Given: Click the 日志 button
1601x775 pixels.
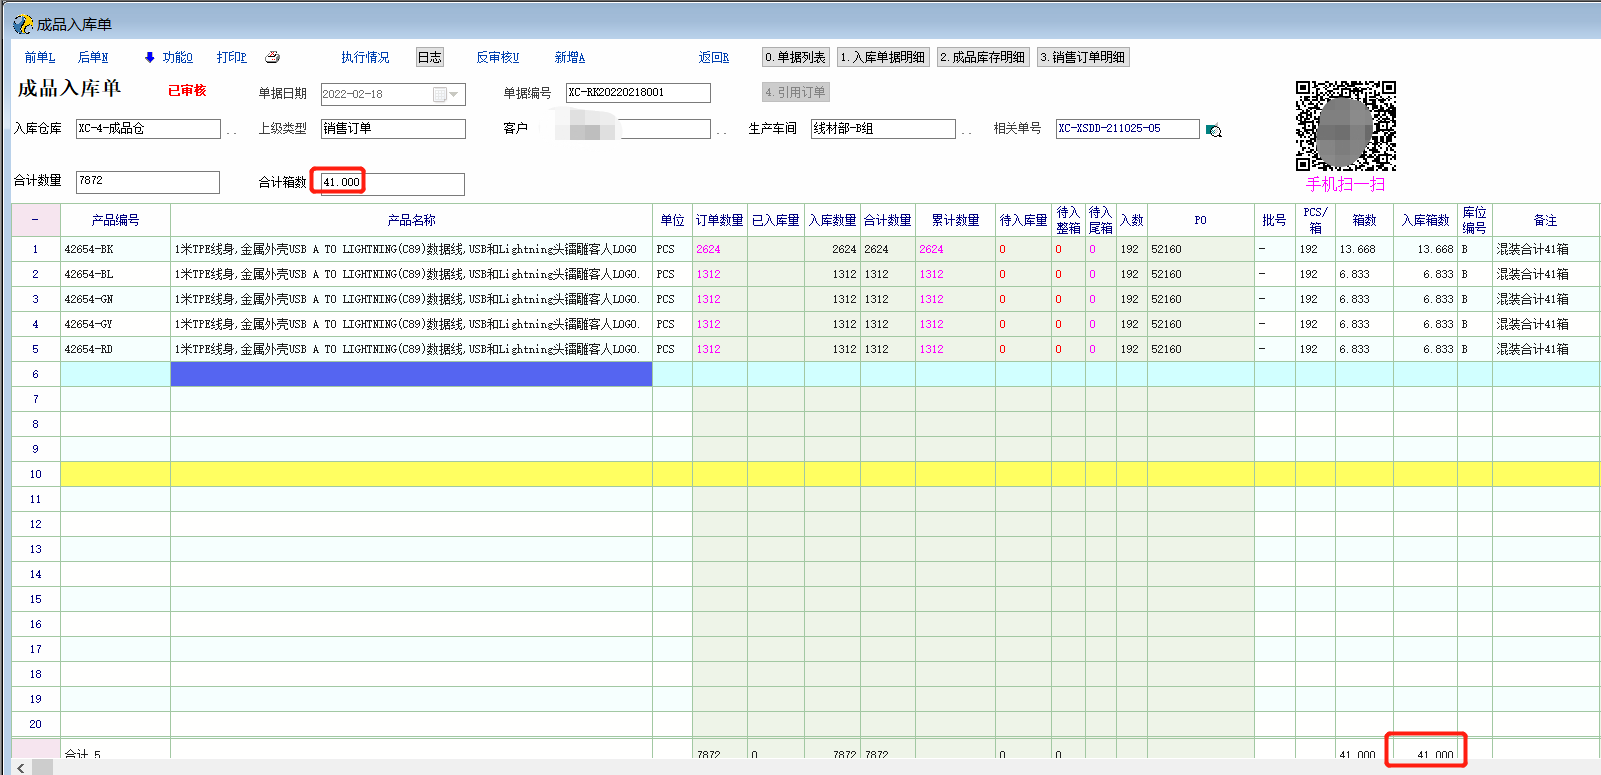Looking at the screenshot, I should [x=430, y=57].
